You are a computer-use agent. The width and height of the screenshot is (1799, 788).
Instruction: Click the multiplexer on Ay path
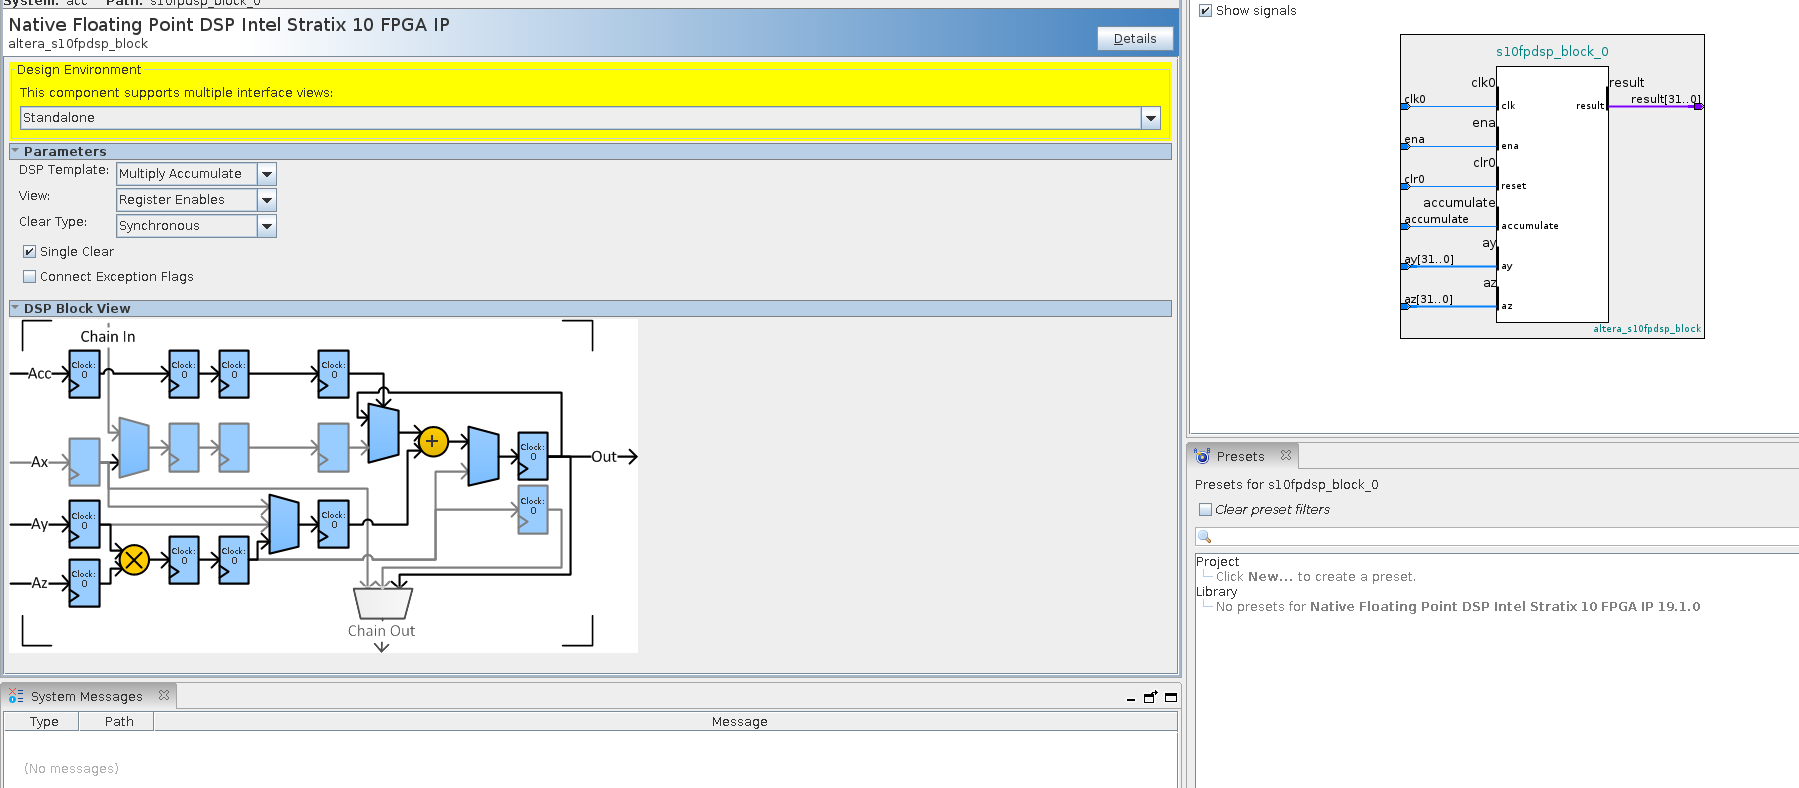click(x=284, y=524)
